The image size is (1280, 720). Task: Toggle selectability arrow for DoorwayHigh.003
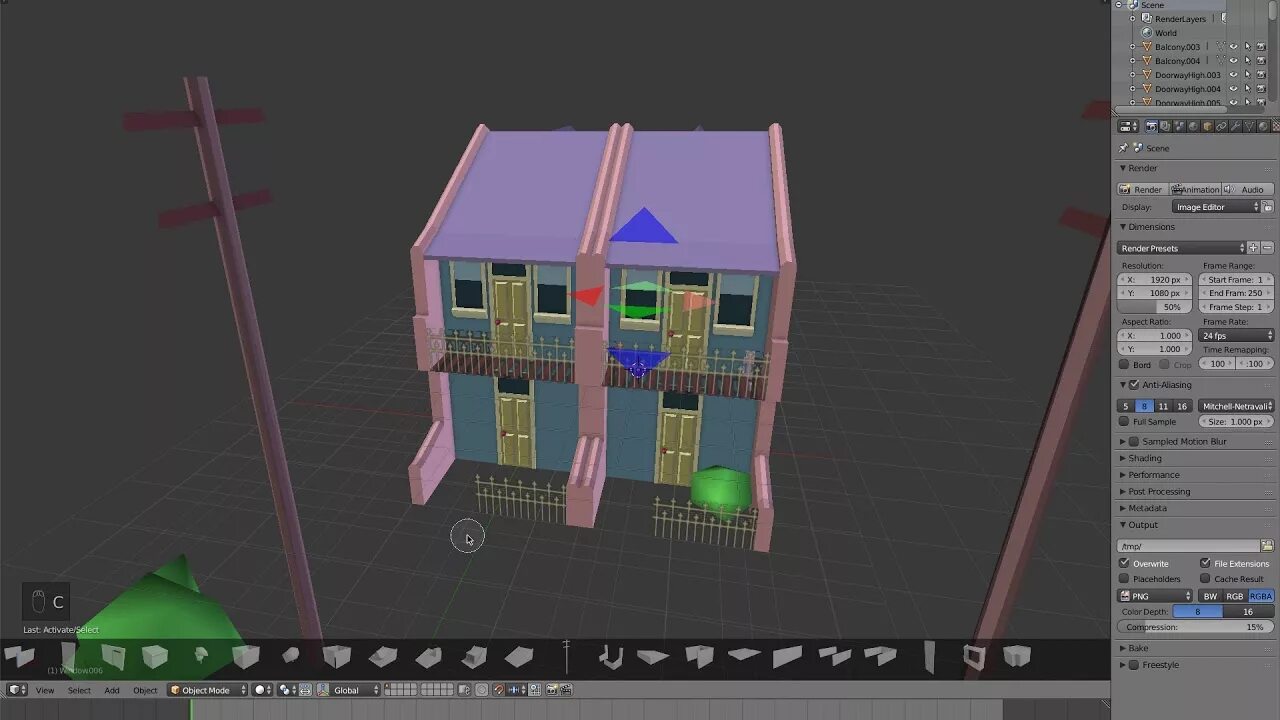[1247, 75]
